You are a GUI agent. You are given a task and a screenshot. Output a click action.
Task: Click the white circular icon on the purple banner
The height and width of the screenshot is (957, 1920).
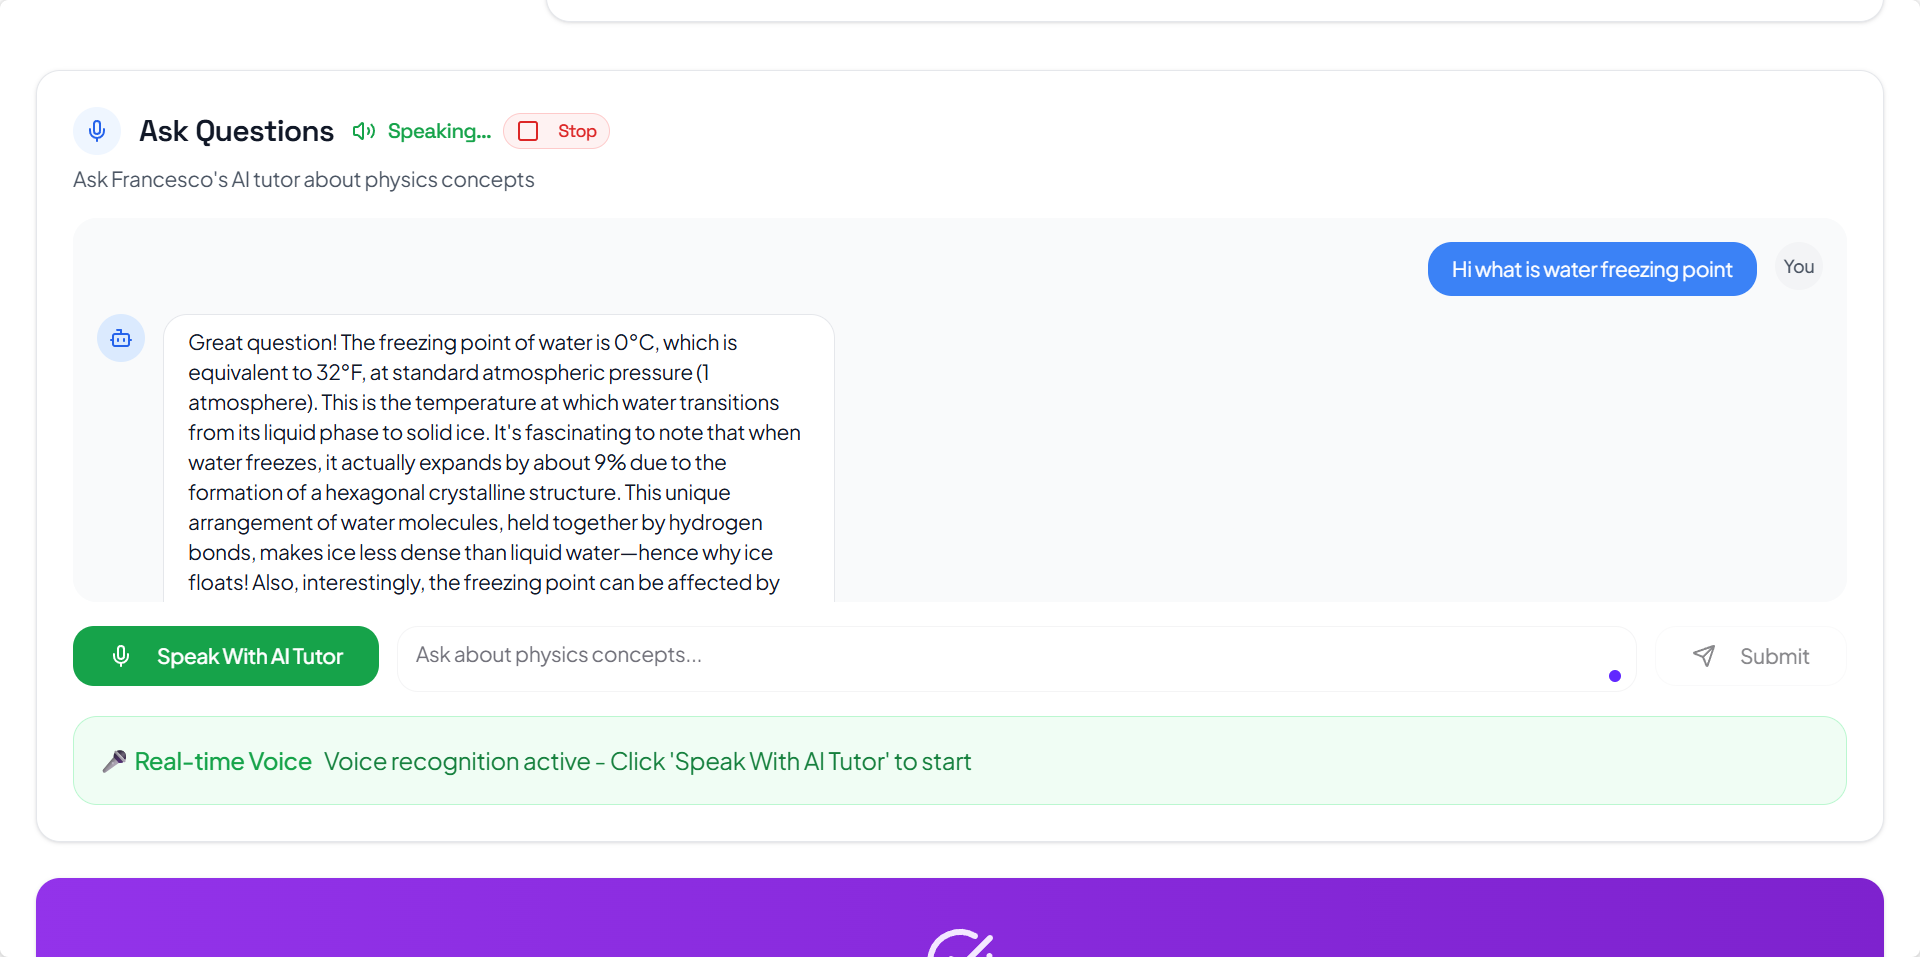point(960,942)
